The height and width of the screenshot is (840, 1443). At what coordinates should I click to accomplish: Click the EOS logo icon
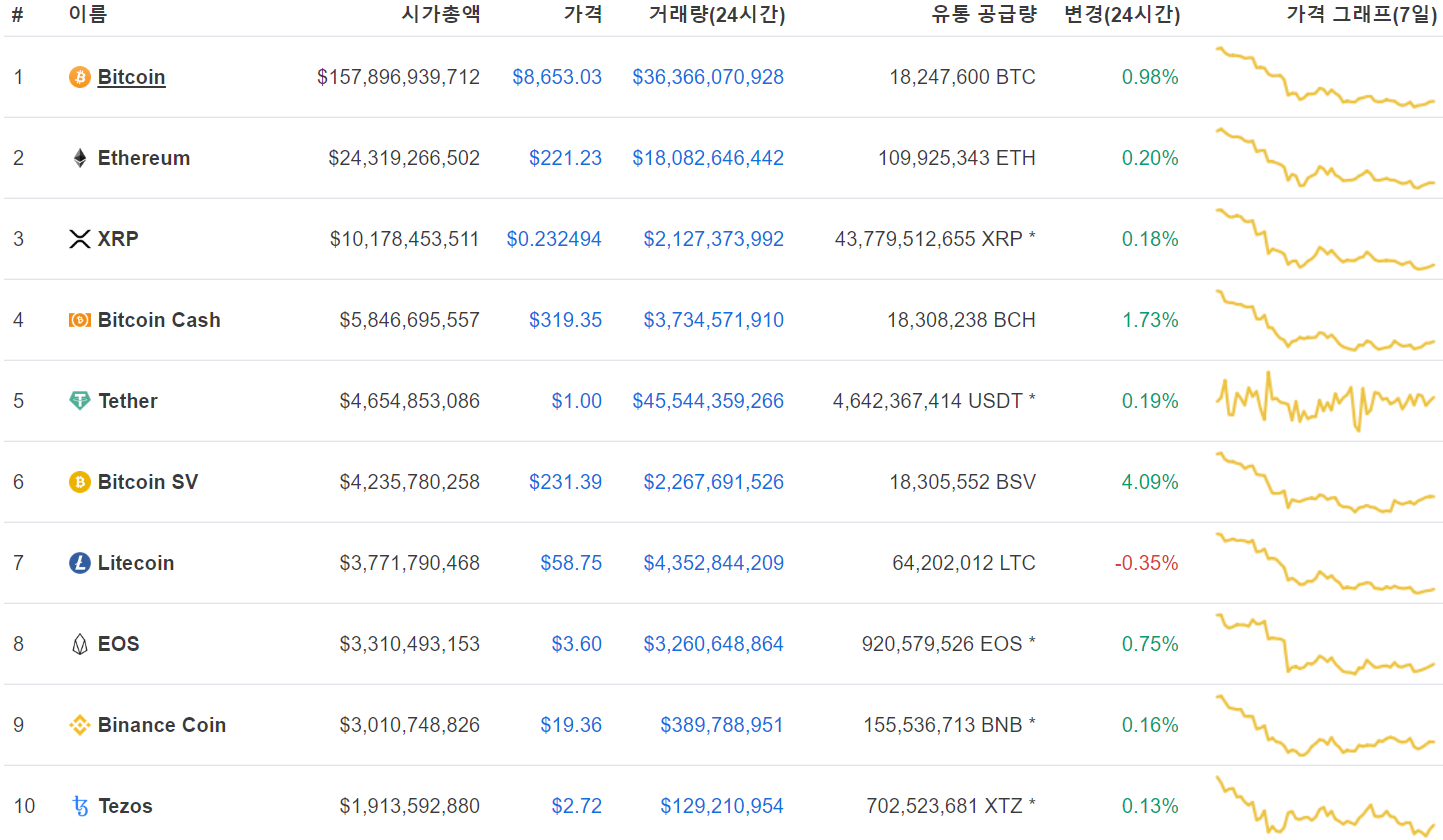(x=79, y=644)
